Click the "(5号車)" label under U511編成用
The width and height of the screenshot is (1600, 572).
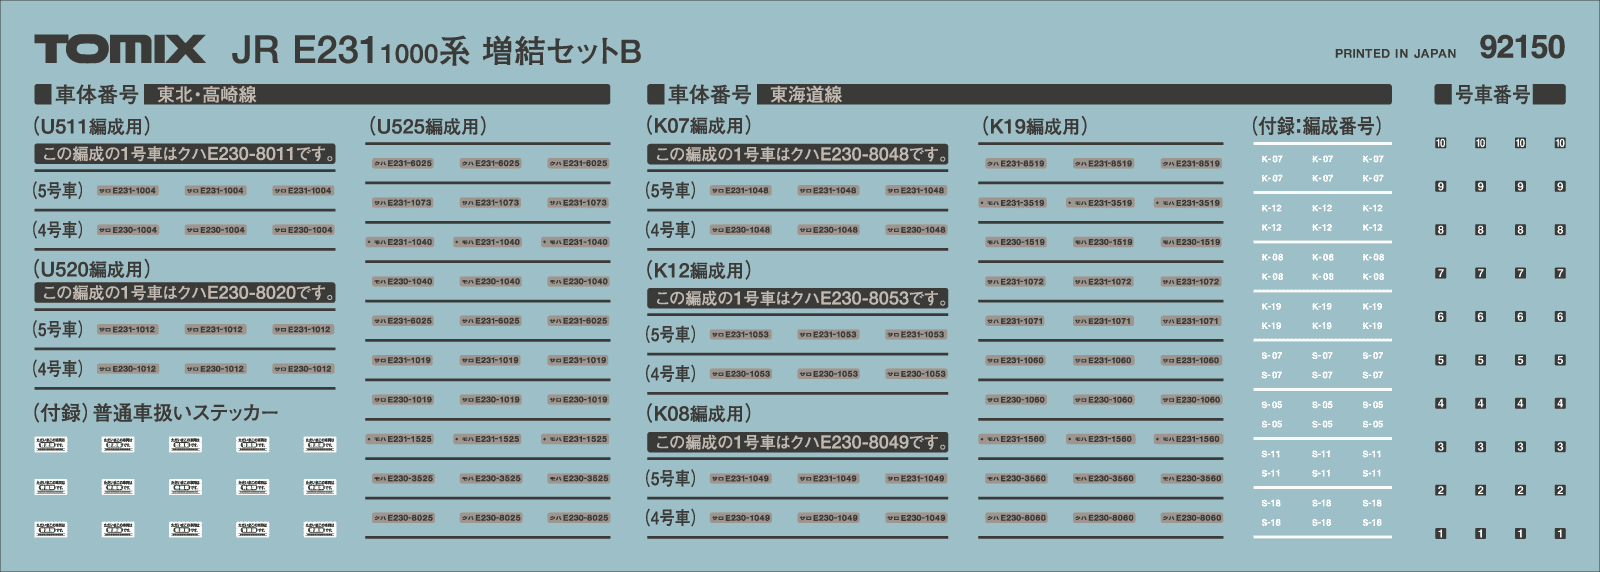(x=59, y=190)
